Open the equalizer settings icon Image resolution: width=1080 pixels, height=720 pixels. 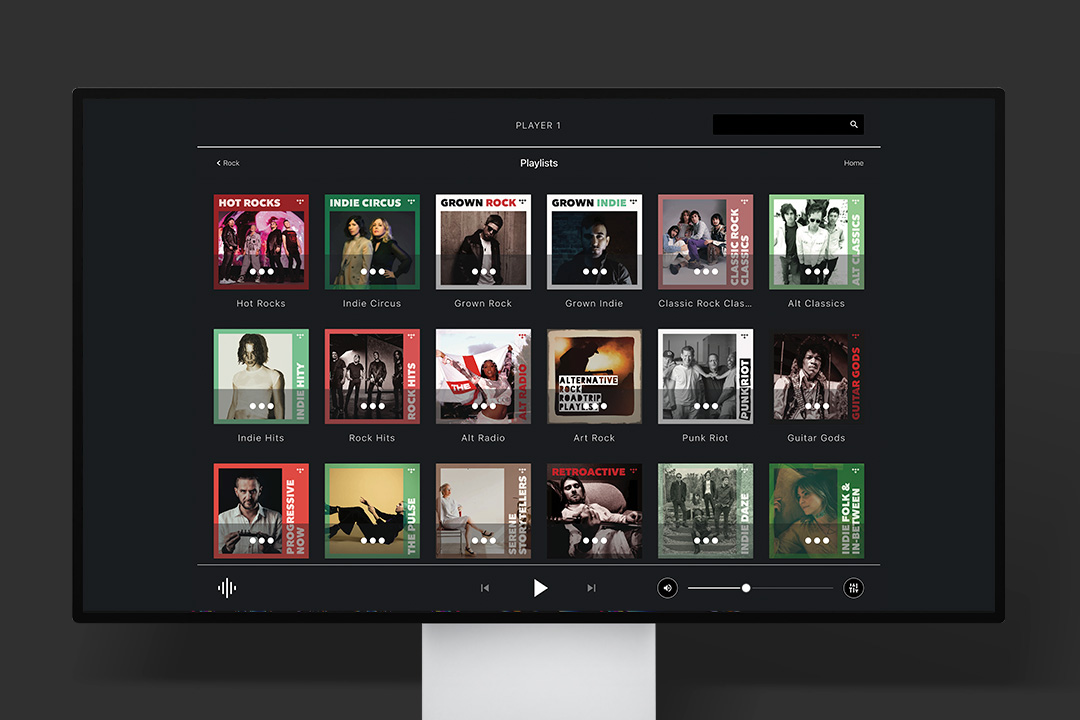pos(853,588)
